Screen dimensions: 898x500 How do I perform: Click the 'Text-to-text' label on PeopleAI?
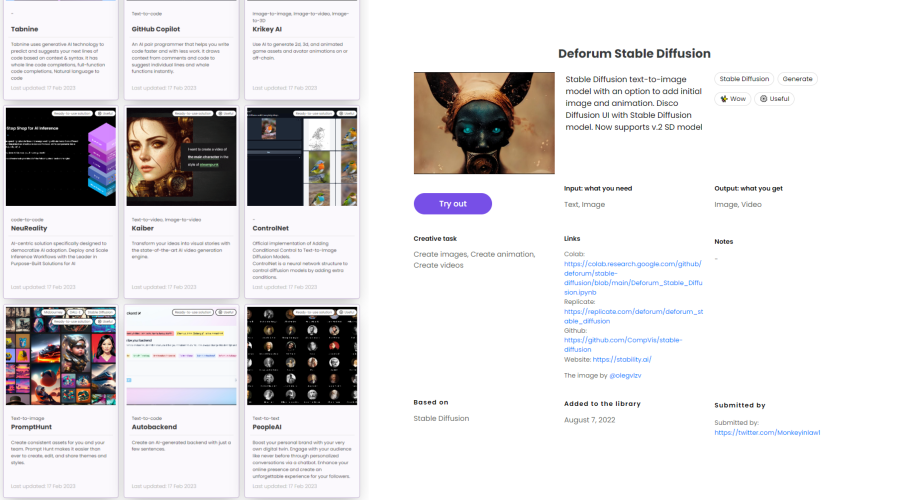point(266,418)
